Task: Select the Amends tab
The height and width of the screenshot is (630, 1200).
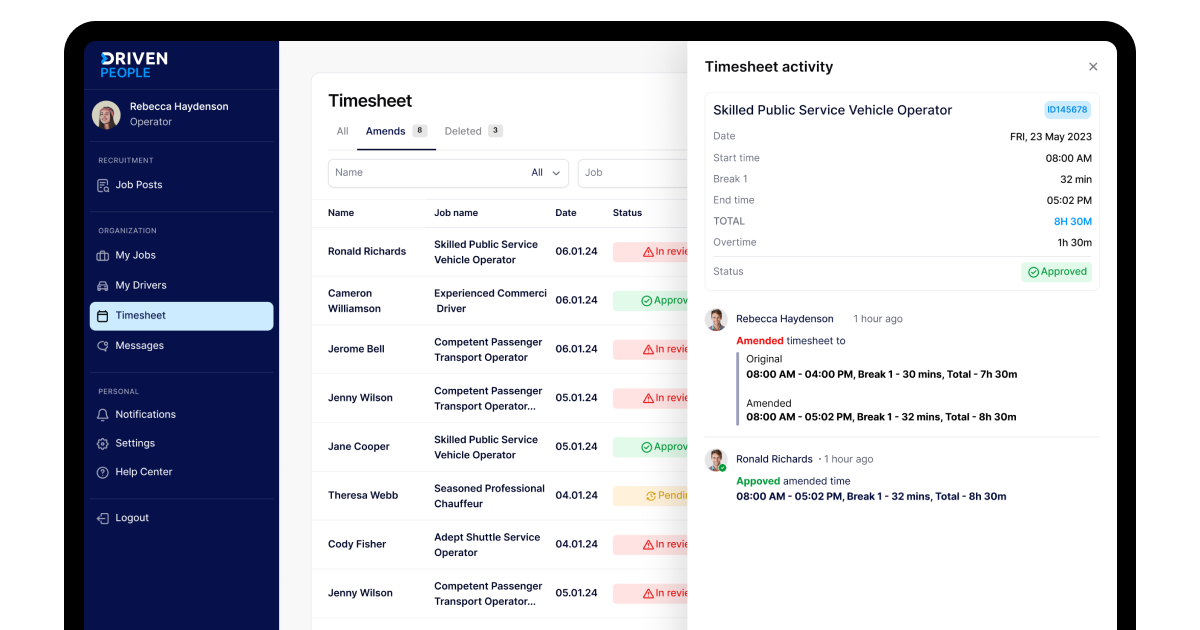Action: [396, 132]
